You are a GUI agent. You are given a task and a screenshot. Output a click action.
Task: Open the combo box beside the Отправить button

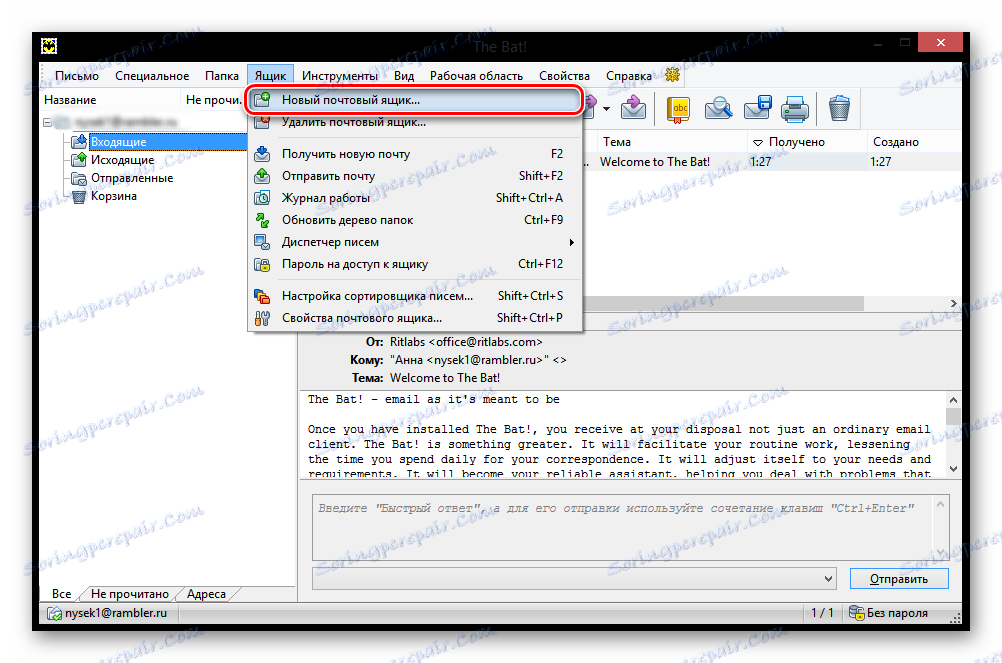click(x=574, y=579)
